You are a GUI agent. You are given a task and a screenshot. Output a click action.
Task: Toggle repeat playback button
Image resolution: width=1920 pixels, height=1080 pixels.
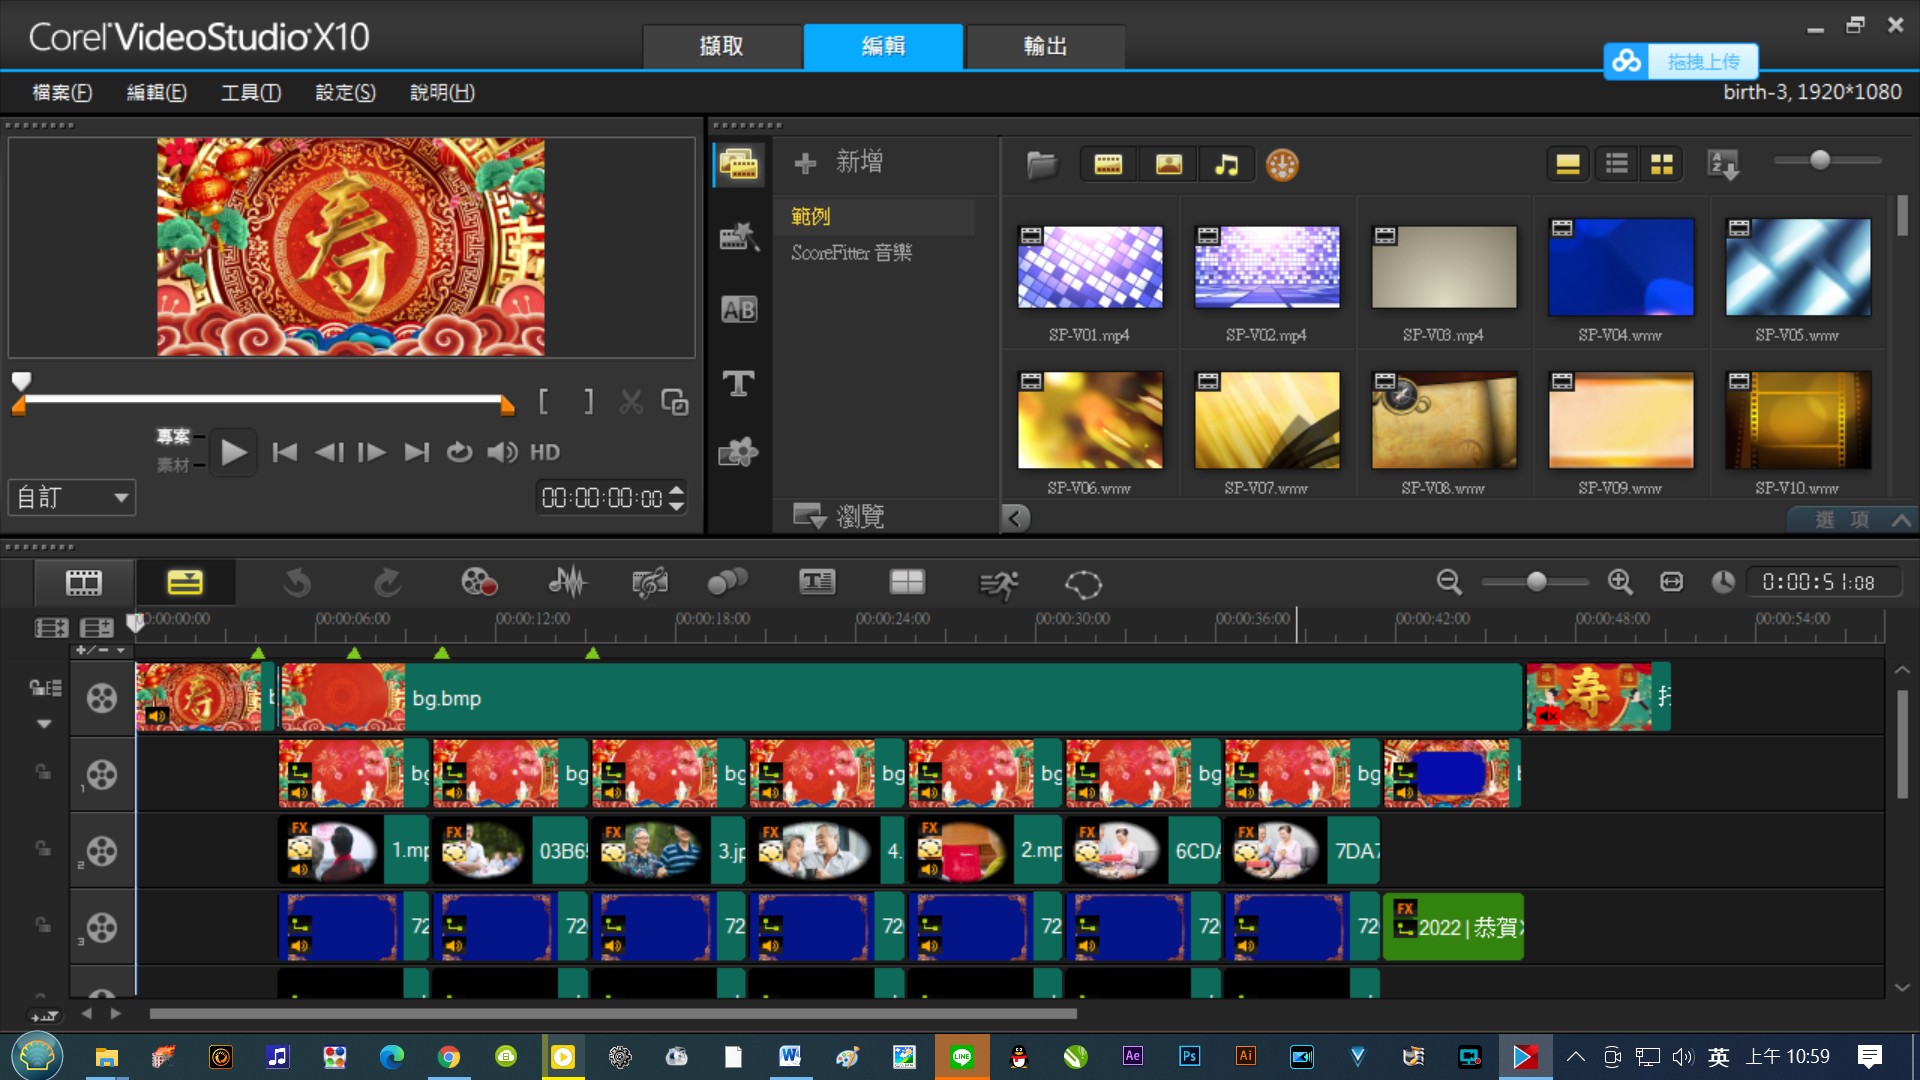click(459, 452)
